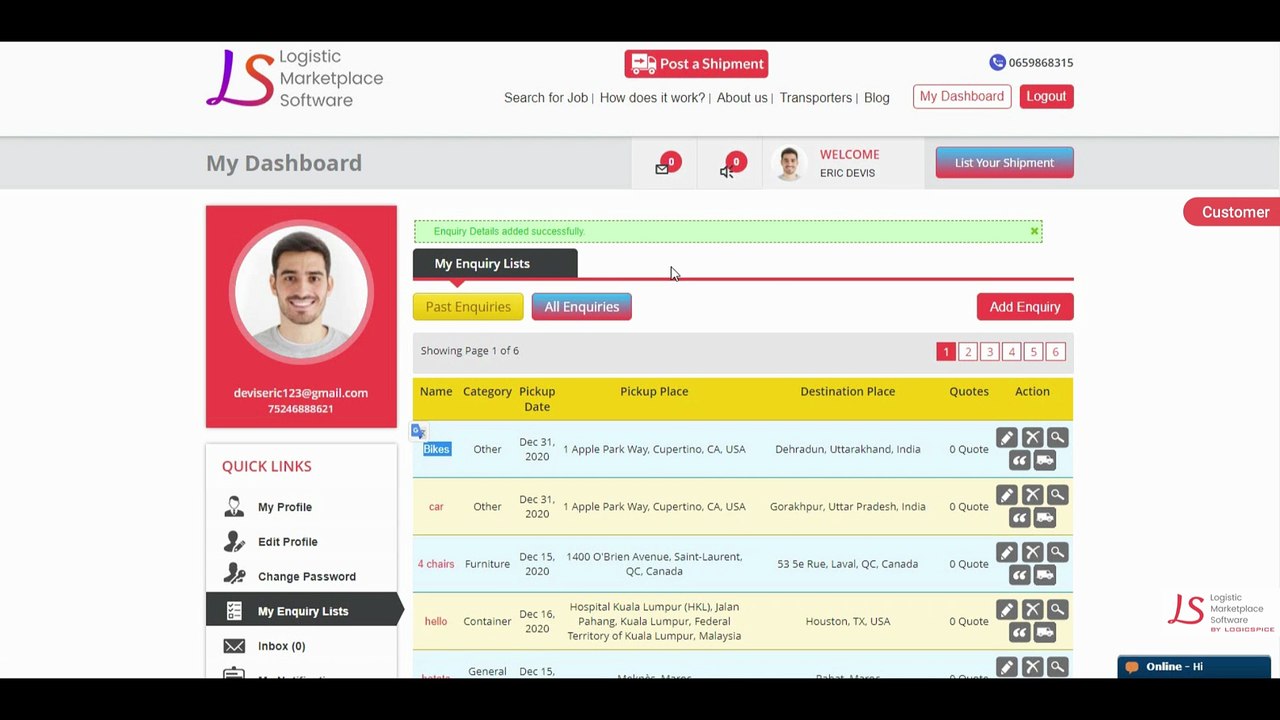Delete the Bikes enquiry with X icon
1280x720 pixels.
[x=1032, y=438]
